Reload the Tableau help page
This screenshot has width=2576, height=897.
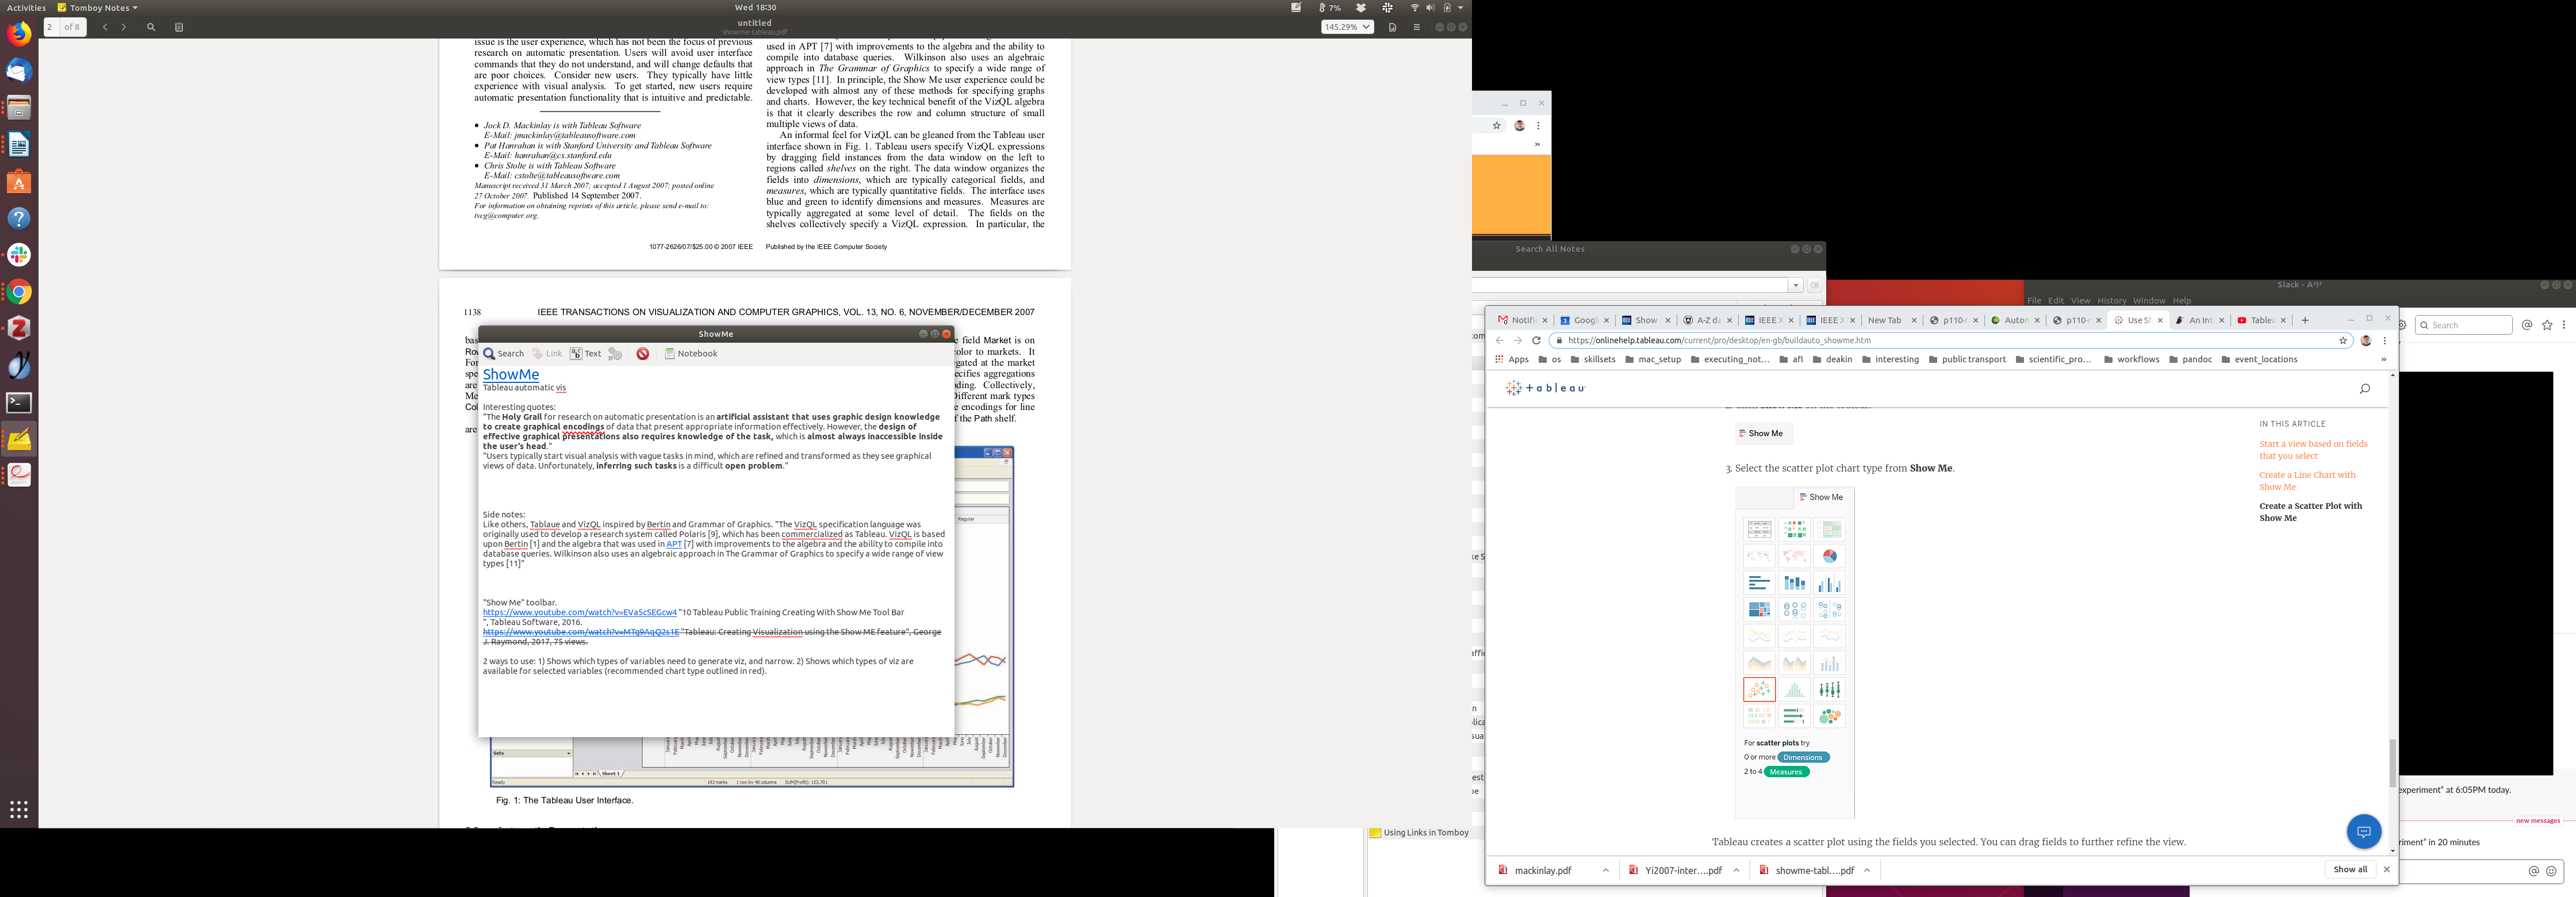pos(1536,341)
